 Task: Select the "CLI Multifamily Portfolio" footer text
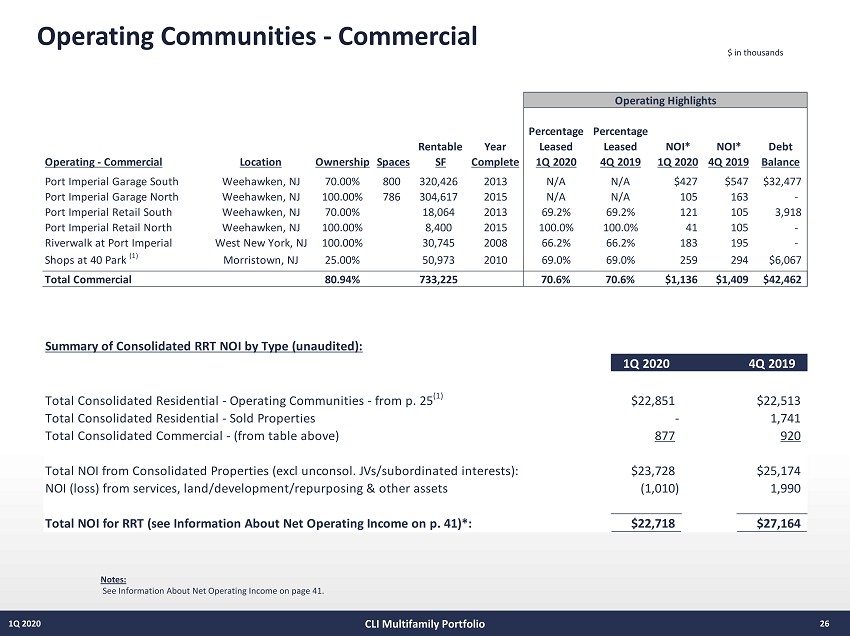pyautogui.click(x=424, y=624)
